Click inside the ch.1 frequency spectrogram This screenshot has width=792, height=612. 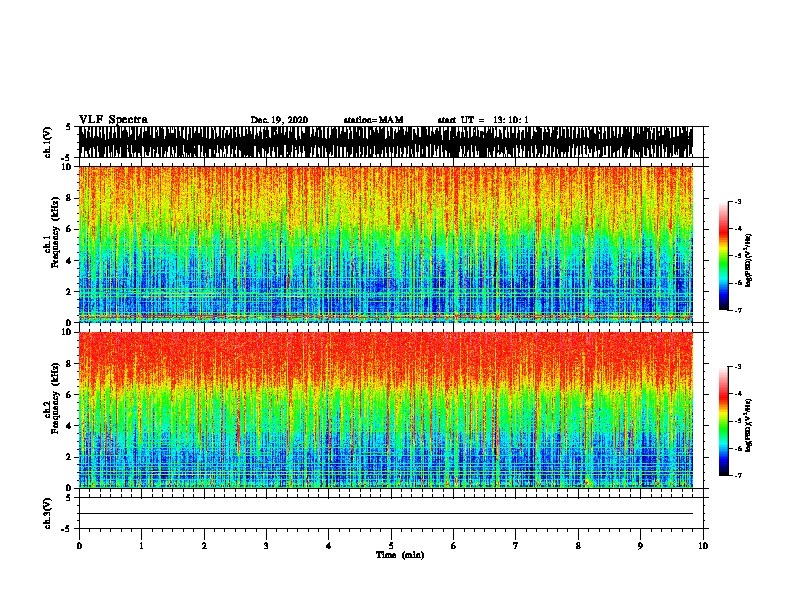(385, 244)
